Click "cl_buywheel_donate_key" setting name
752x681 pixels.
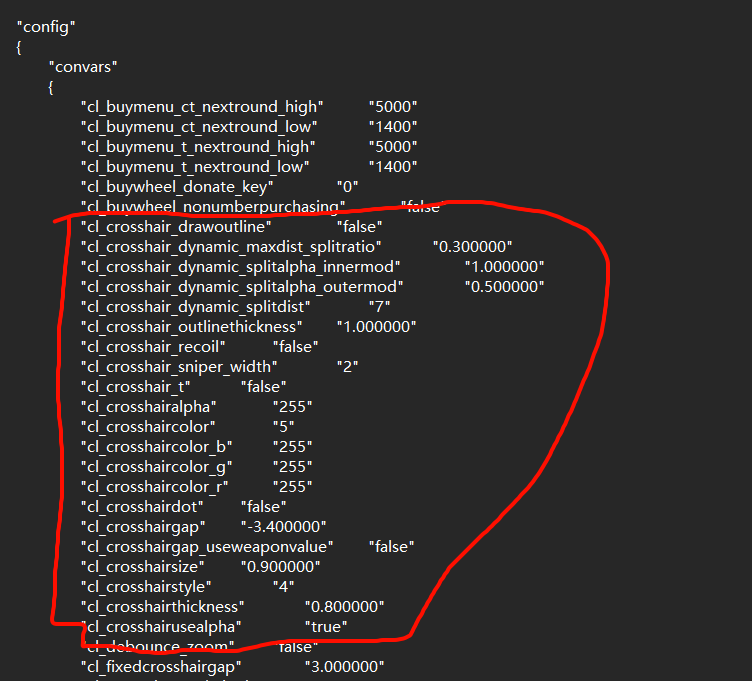pos(177,187)
